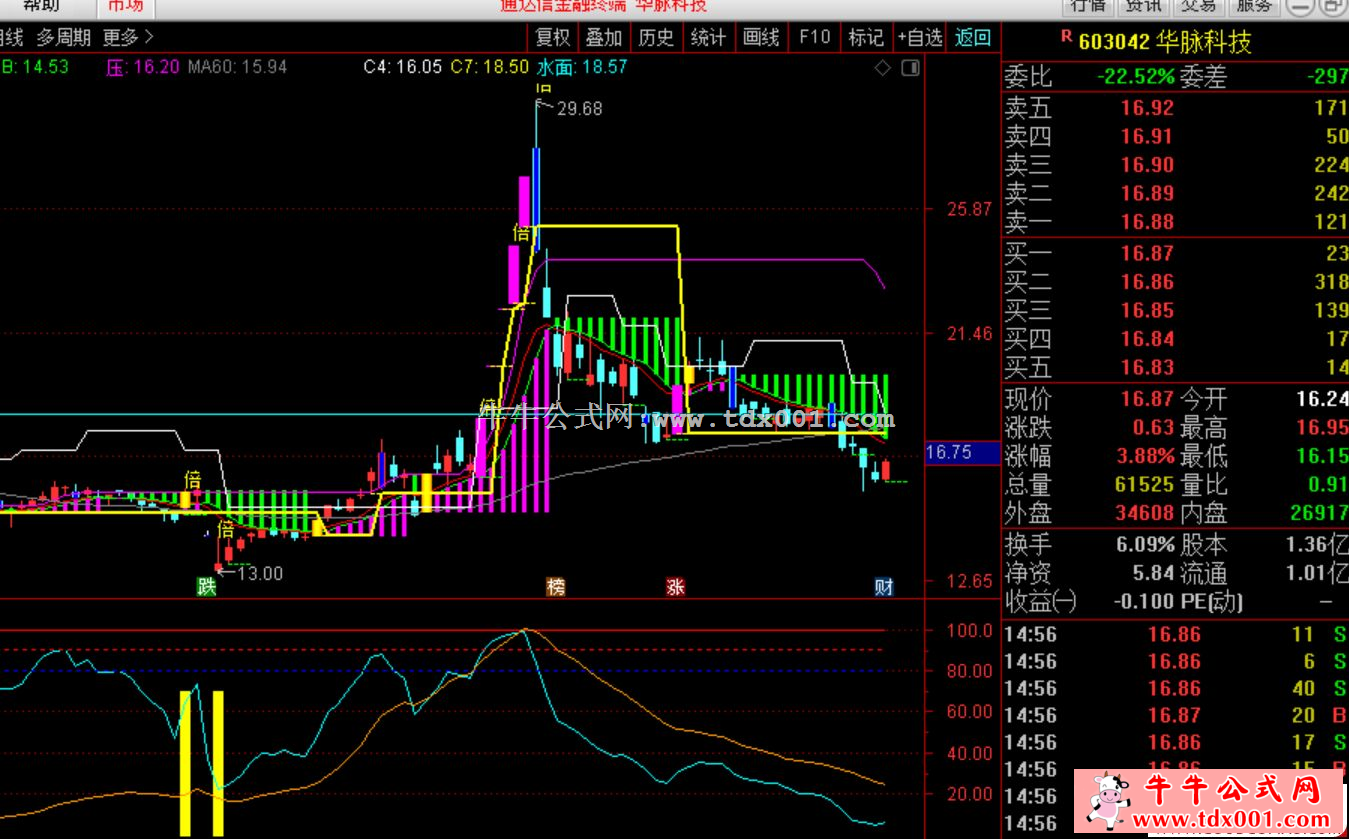Image resolution: width=1349 pixels, height=839 pixels.
Task: Click the 现价 value 16.87
Action: [1147, 400]
